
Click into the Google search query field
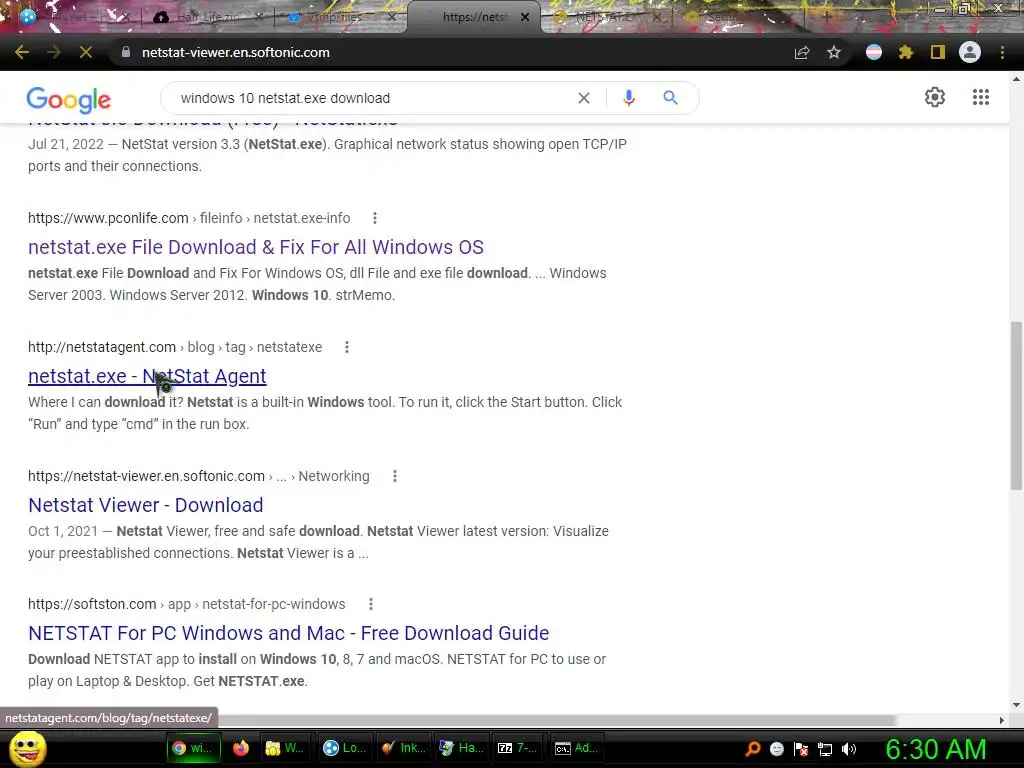click(372, 98)
